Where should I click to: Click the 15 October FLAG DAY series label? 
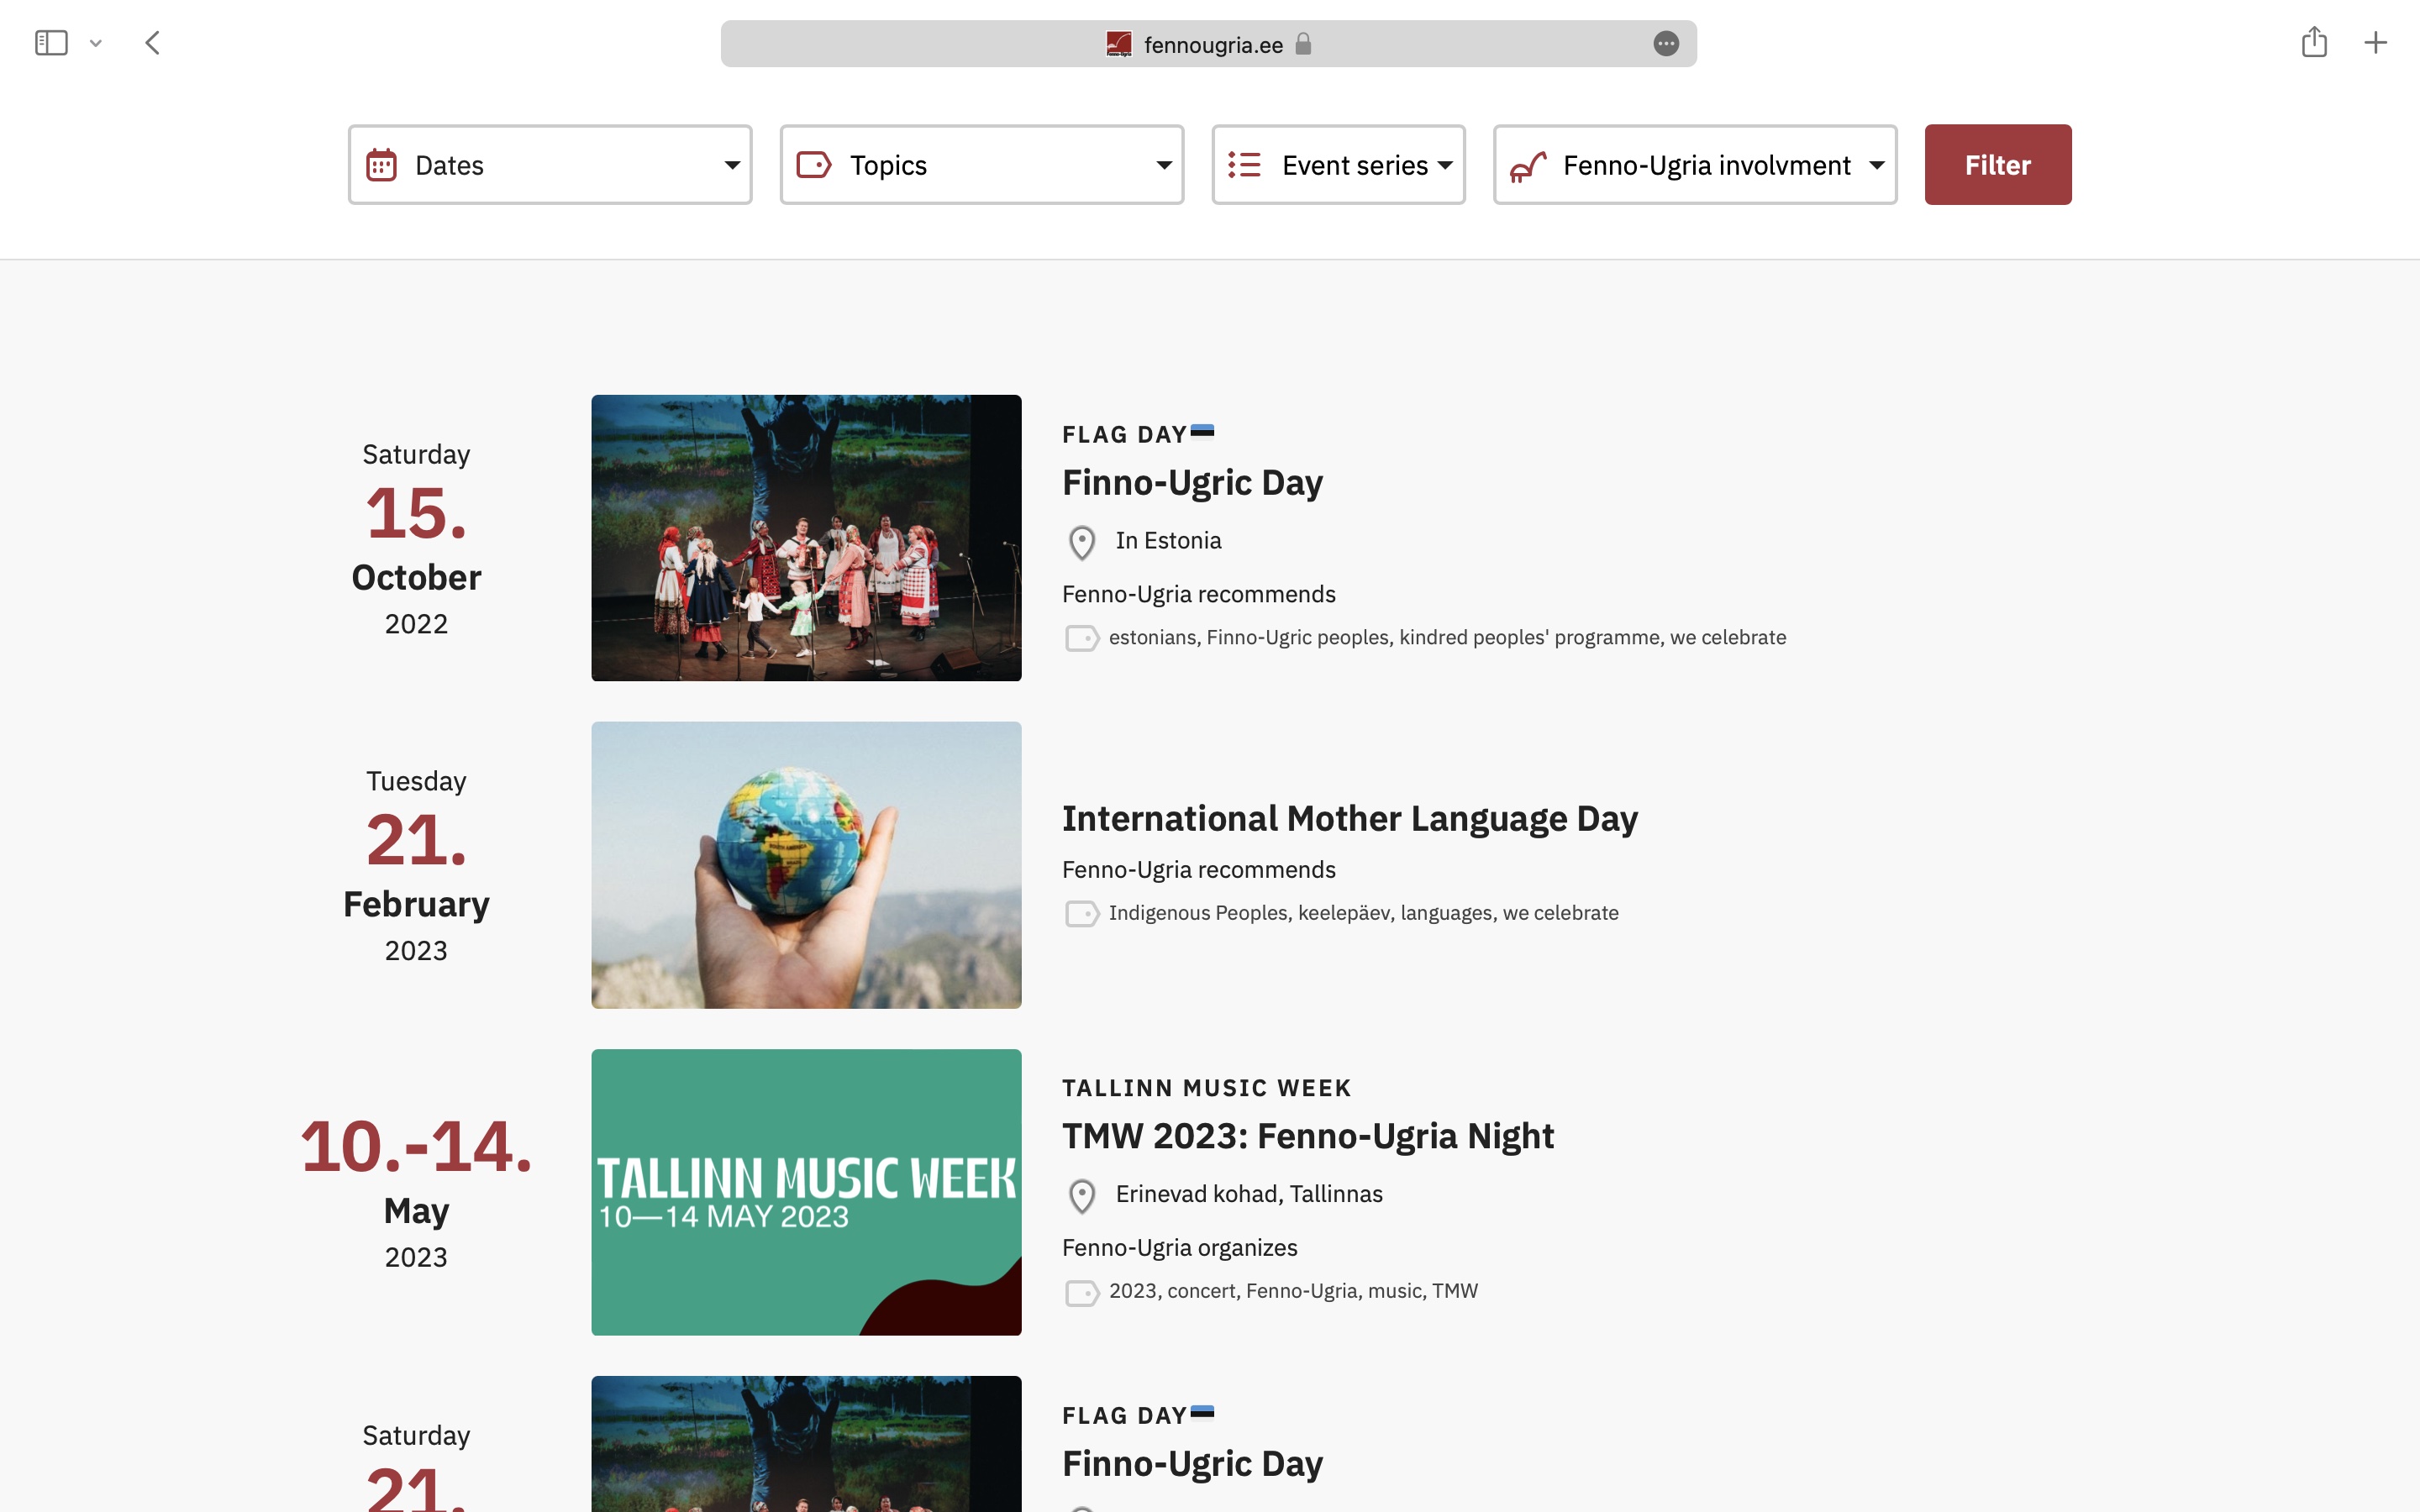1125,435
